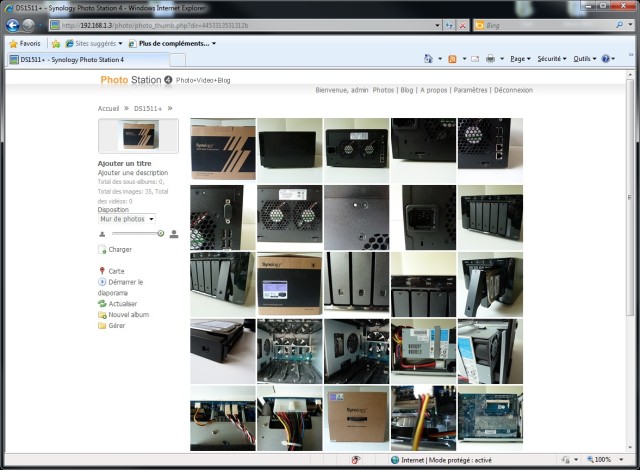The height and width of the screenshot is (470, 640).
Task: Click the Nouvel album text link
Action: [x=129, y=315]
